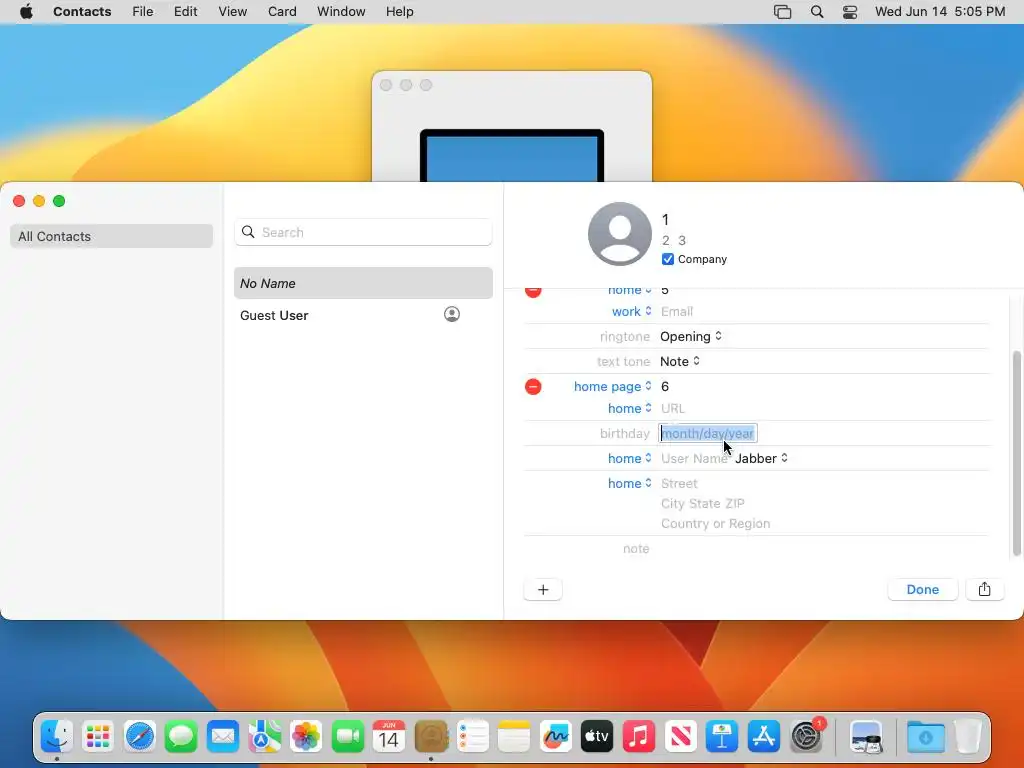The width and height of the screenshot is (1024, 768).
Task: Click the date and time in menu bar
Action: pyautogui.click(x=940, y=12)
